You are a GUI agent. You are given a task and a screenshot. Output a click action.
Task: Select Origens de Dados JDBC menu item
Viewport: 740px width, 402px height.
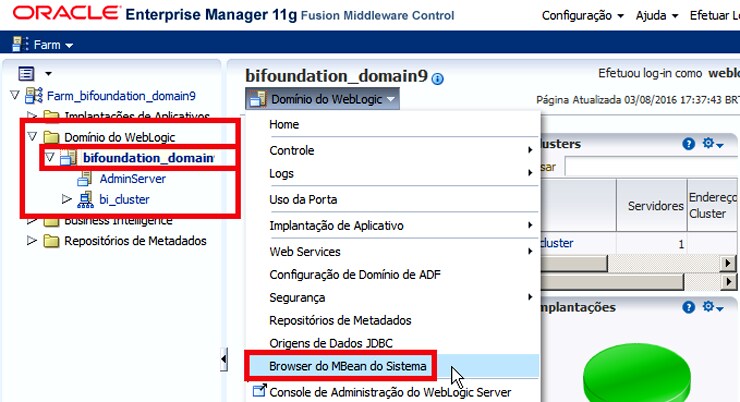click(393, 343)
